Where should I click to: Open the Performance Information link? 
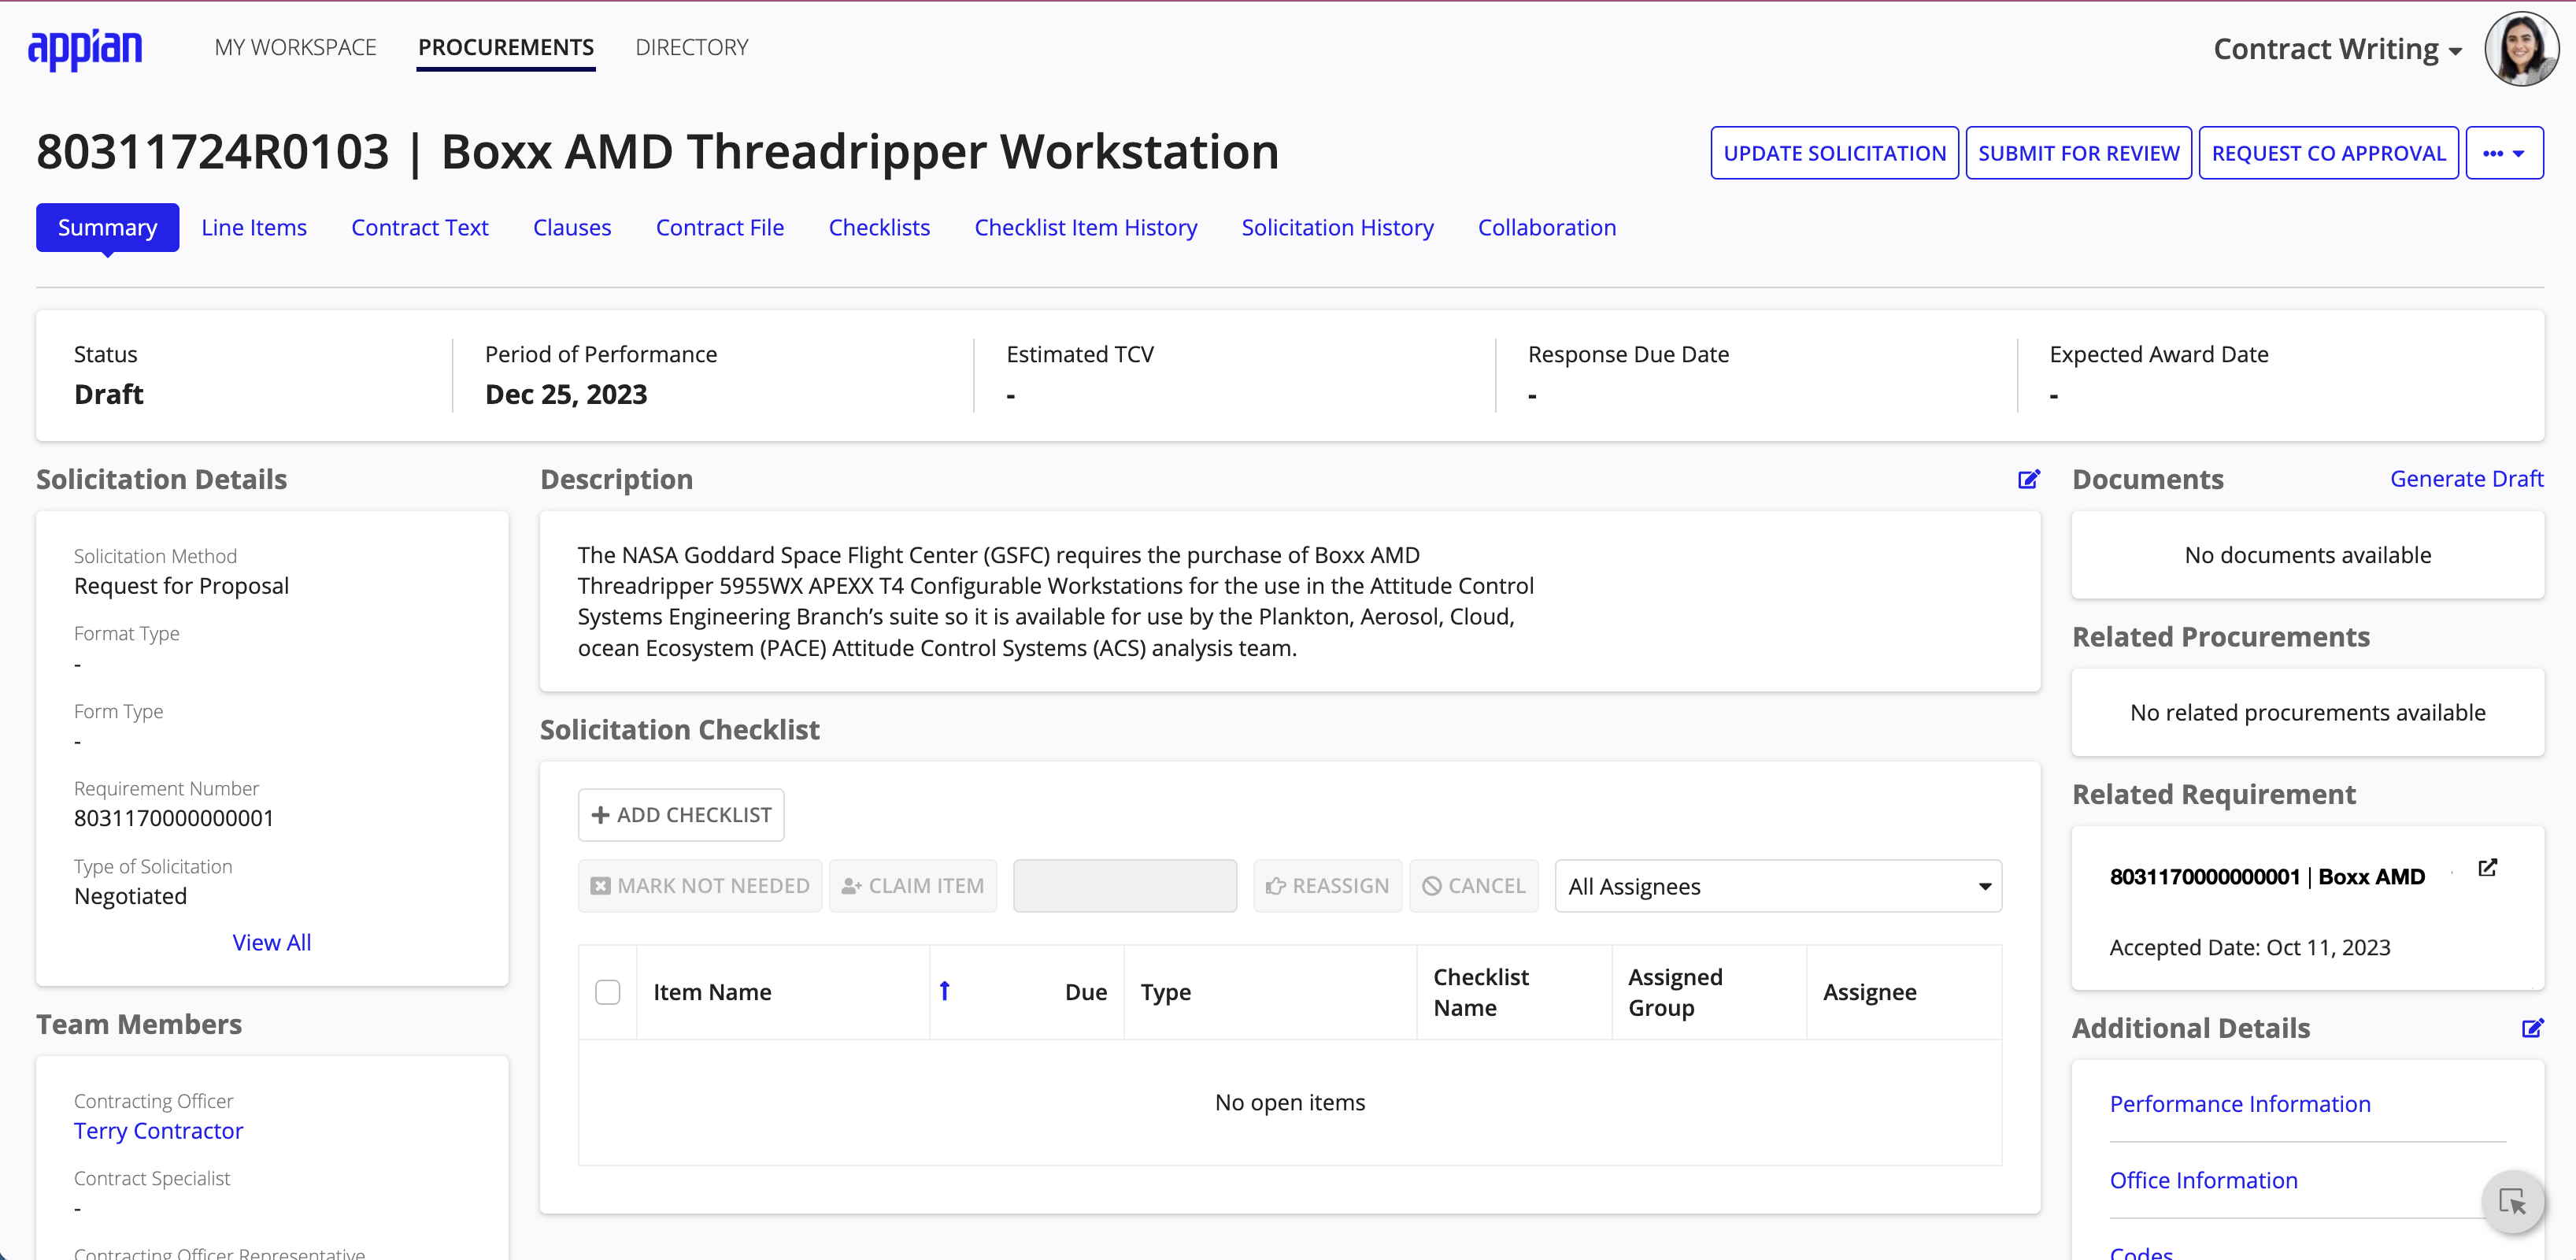(x=2240, y=1104)
